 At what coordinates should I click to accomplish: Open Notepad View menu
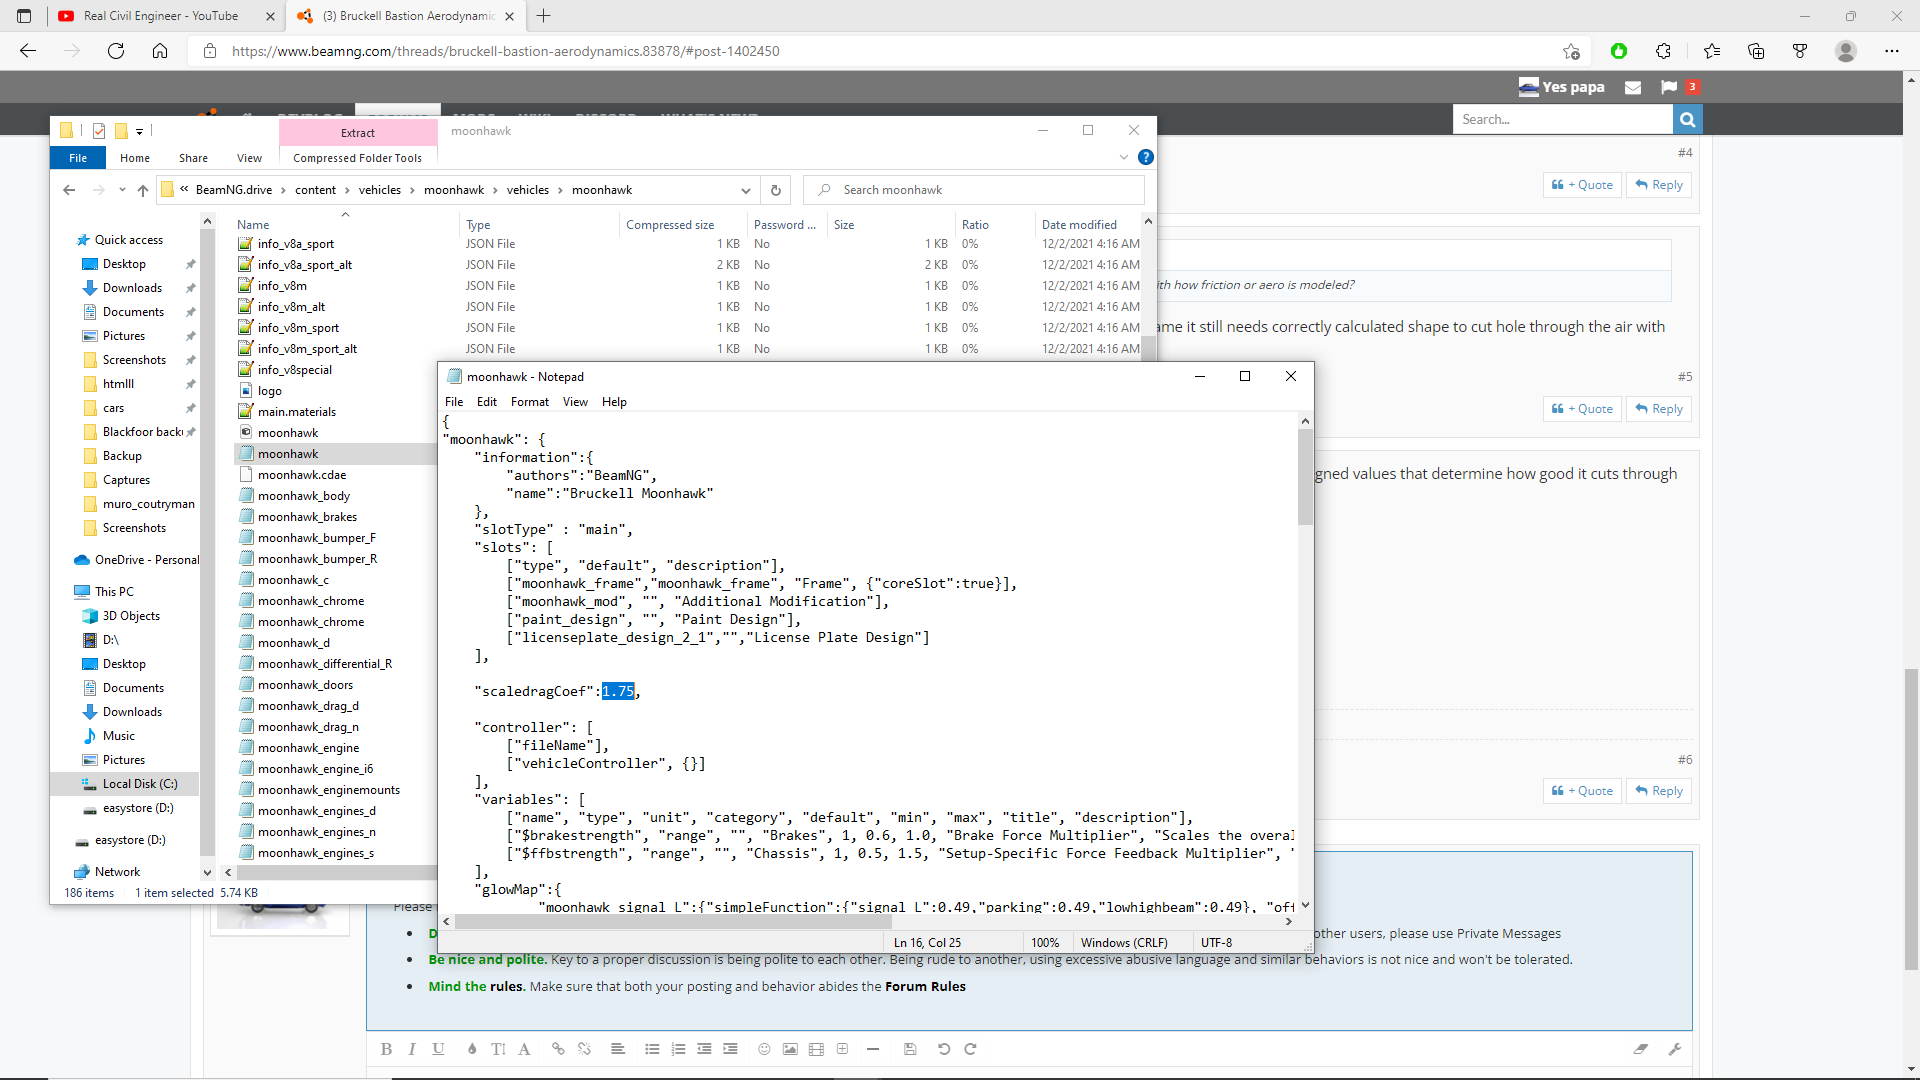click(x=575, y=402)
